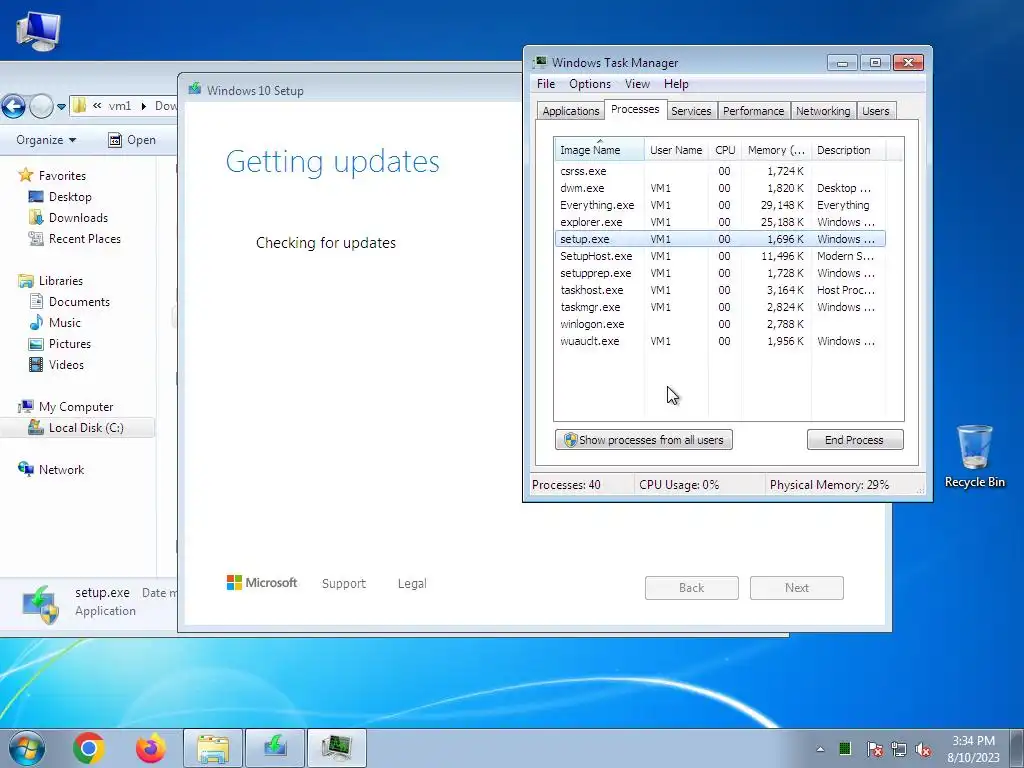Open the Legal link in Setup
The image size is (1024, 768).
pyautogui.click(x=412, y=583)
